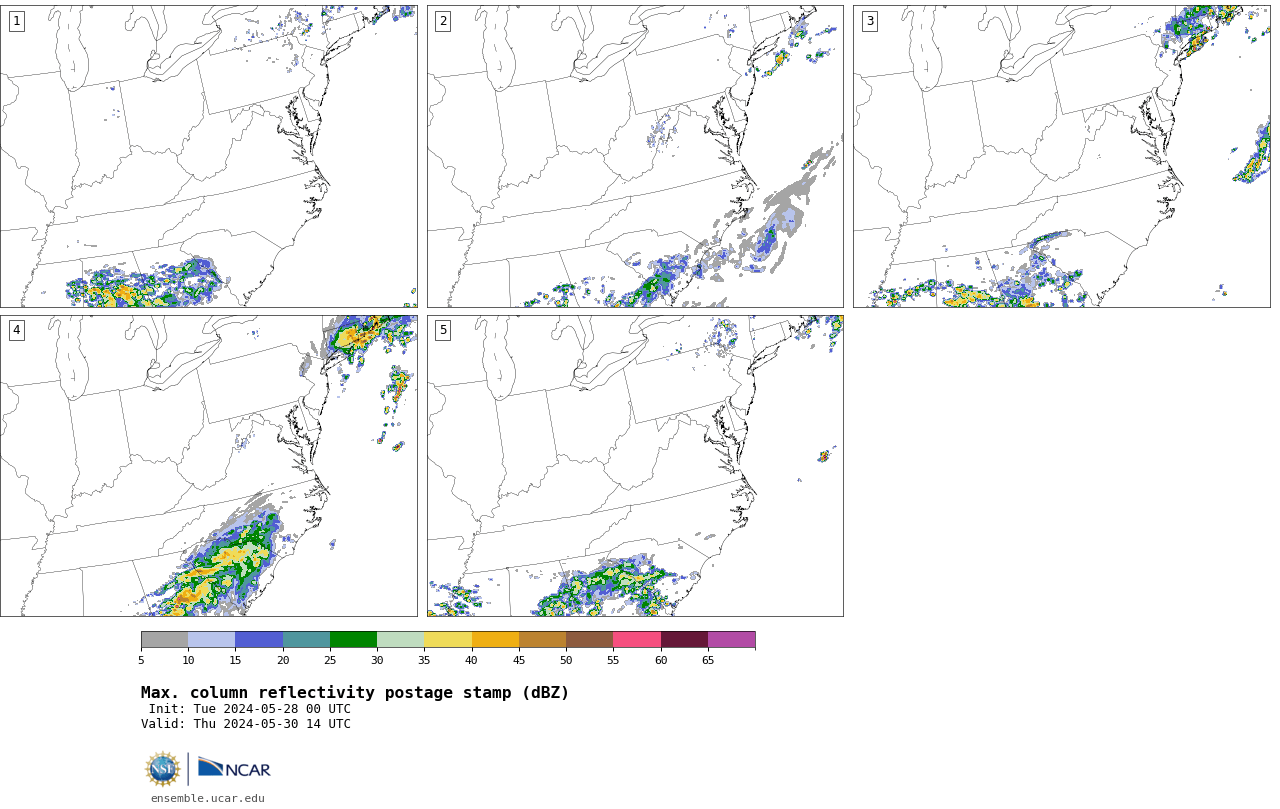Click the ensemble.ucar.edu text
The height and width of the screenshot is (809, 1280).
pos(208,798)
